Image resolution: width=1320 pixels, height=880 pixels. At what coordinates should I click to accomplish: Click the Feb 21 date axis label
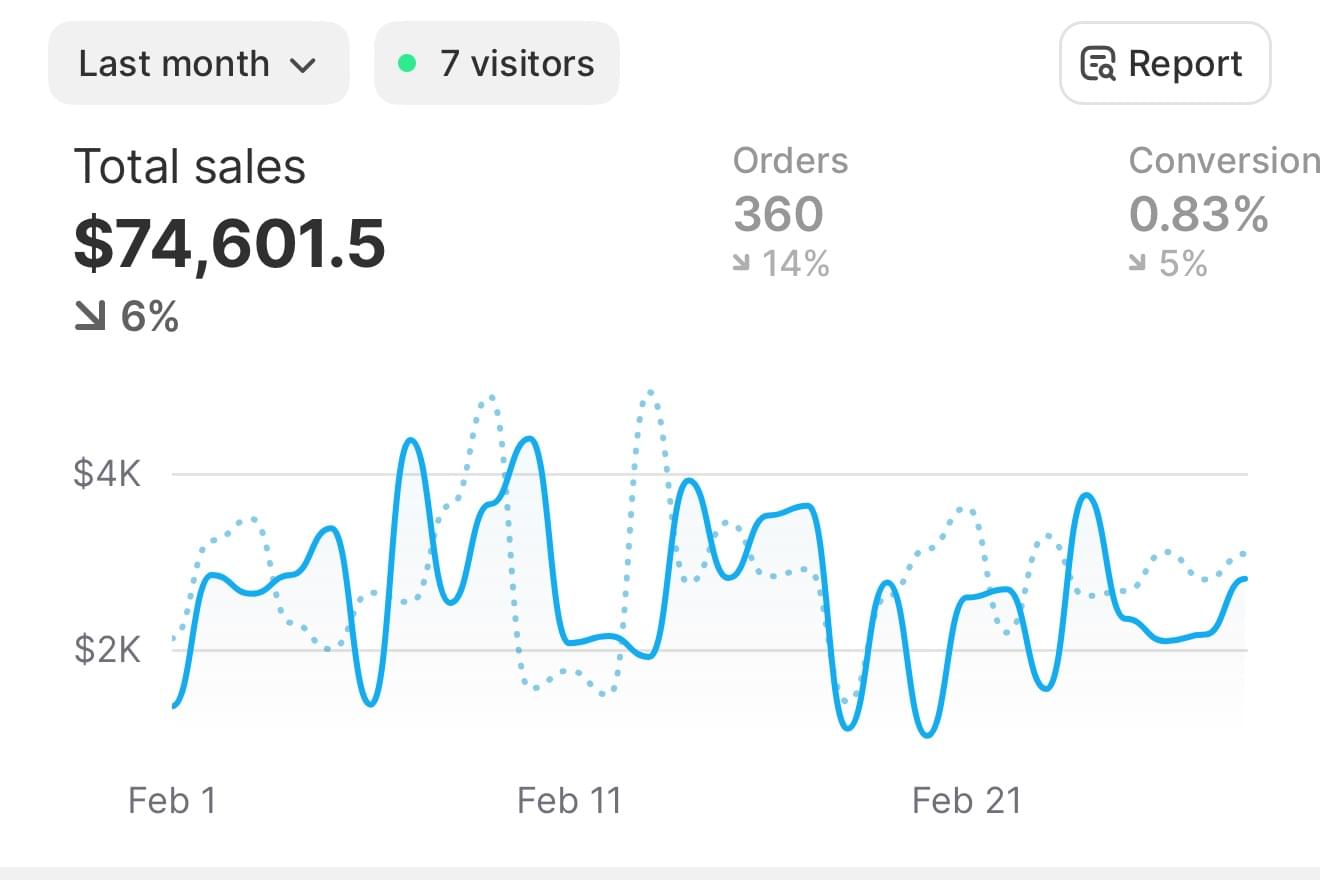[x=966, y=800]
